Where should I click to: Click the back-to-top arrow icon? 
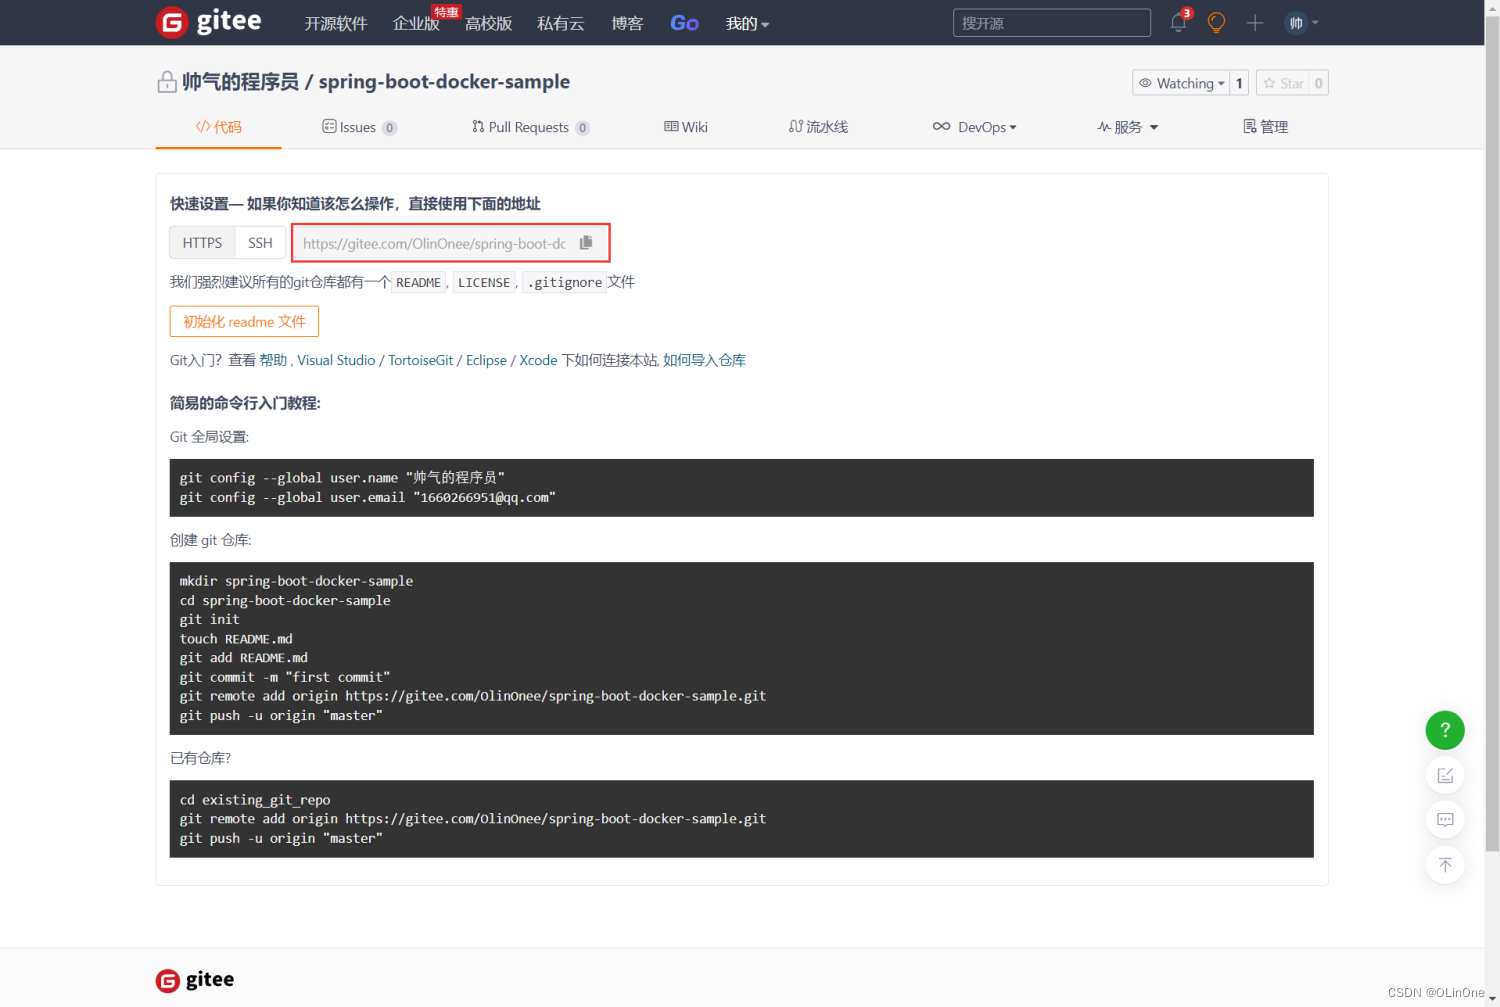pos(1445,865)
